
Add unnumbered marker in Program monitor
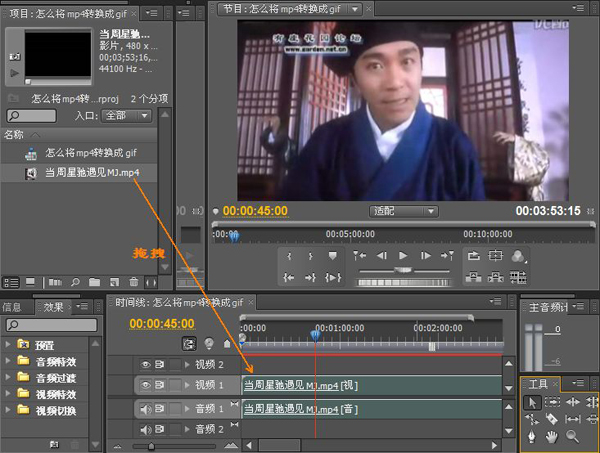(x=333, y=256)
